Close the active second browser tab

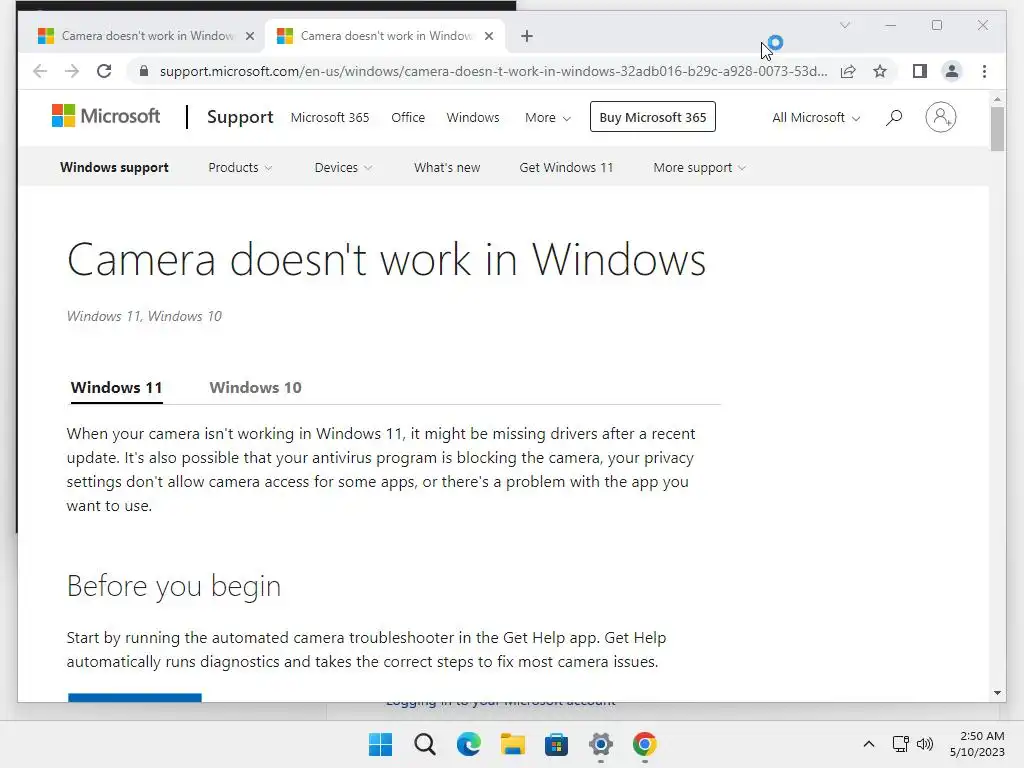point(488,36)
